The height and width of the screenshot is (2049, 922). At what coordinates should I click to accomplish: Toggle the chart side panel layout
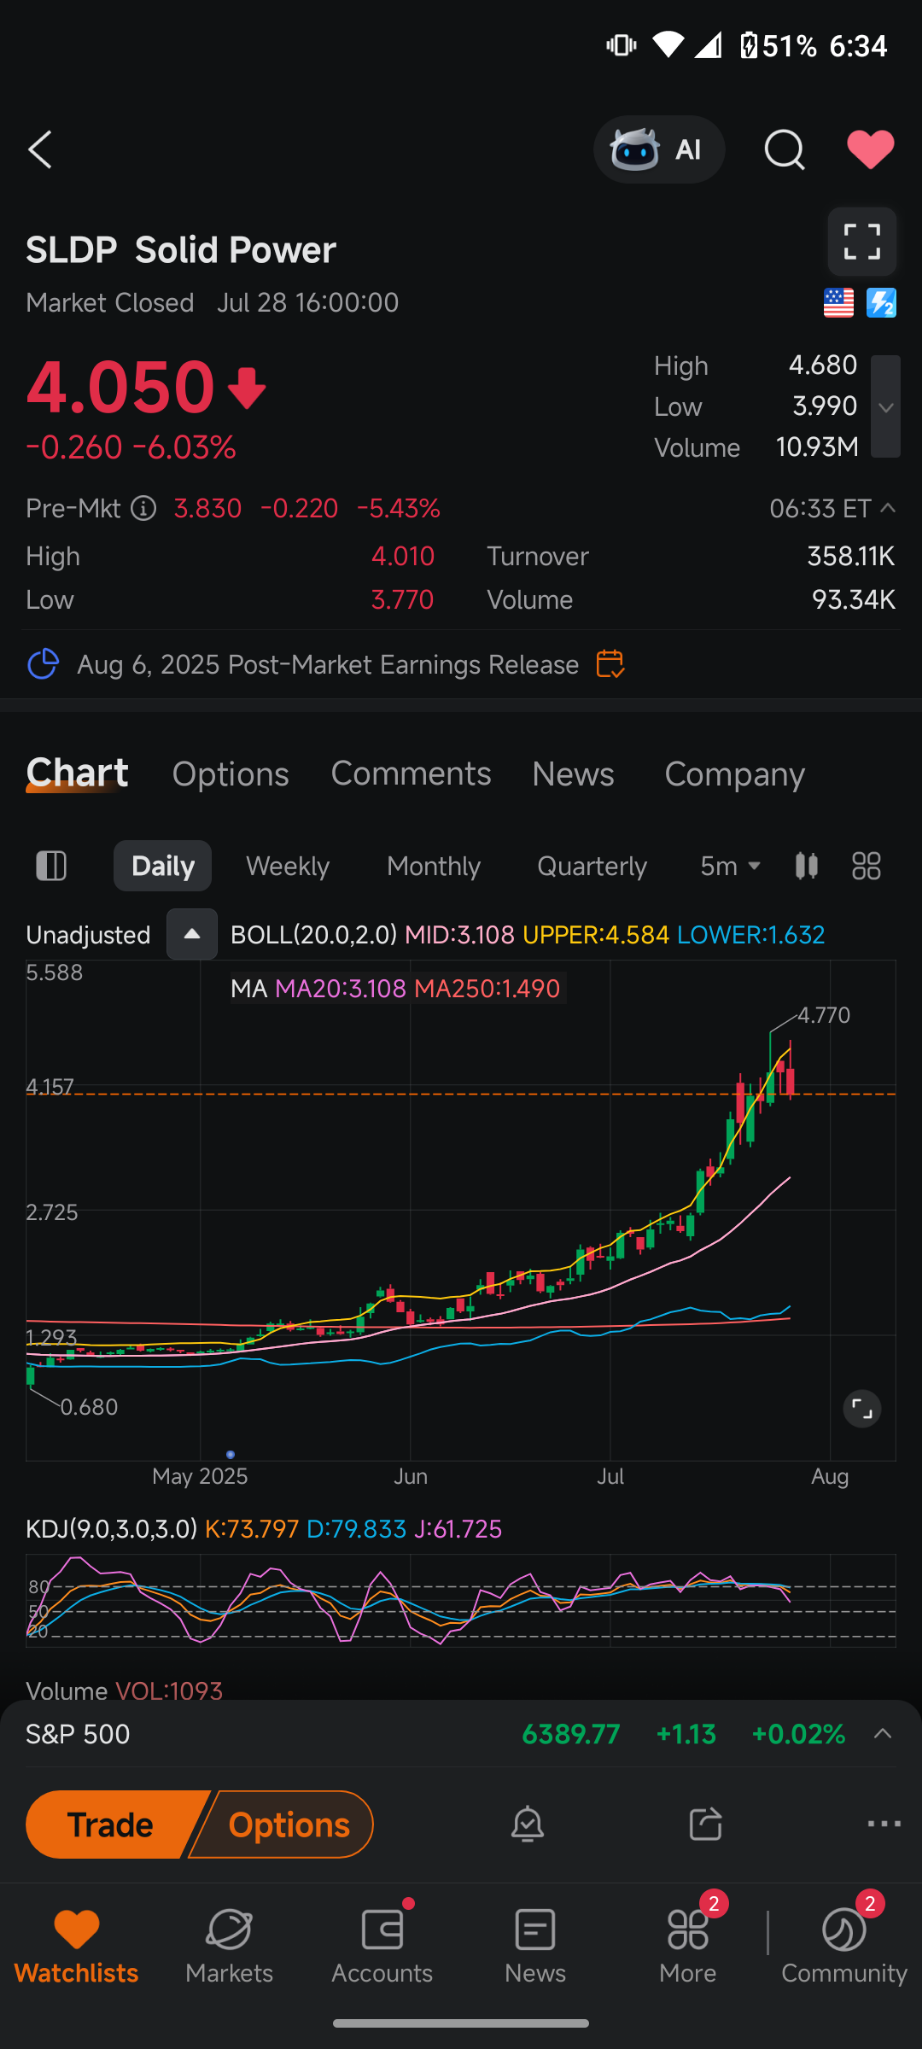tap(51, 866)
